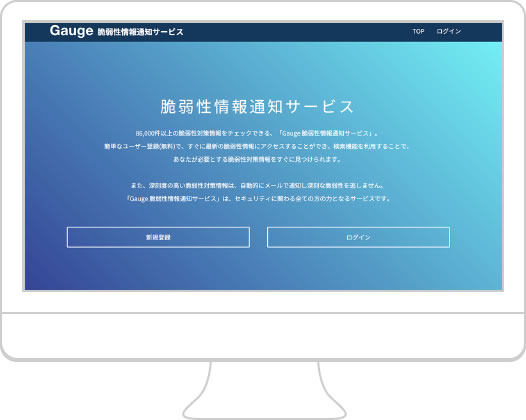This screenshot has width=526, height=420.
Task: Click the line starting with 86,000件以上
Action: click(257, 134)
